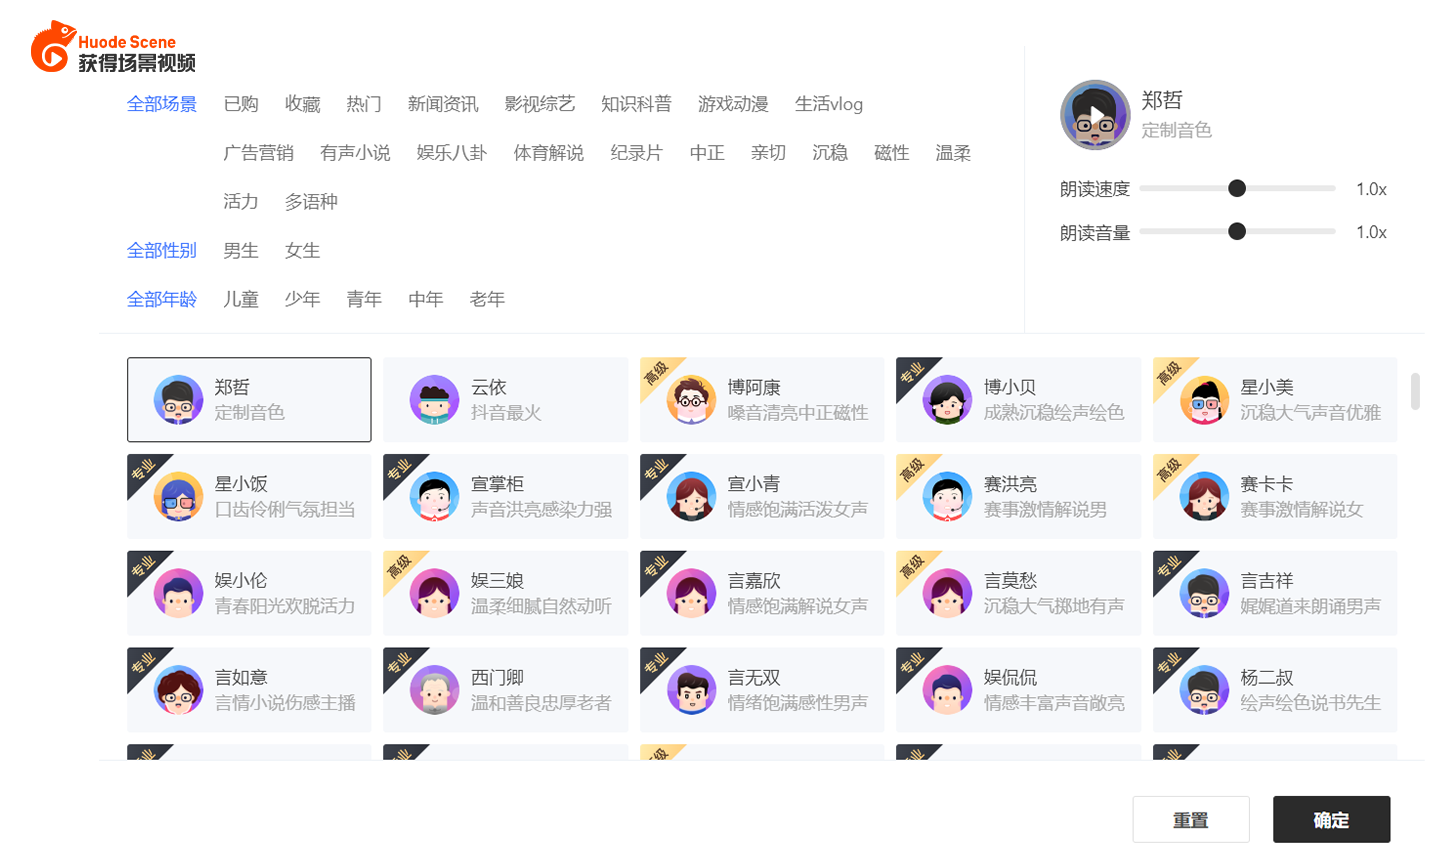Choose the 西门卿 elderly voice avatar
This screenshot has width=1450, height=860.
(434, 690)
